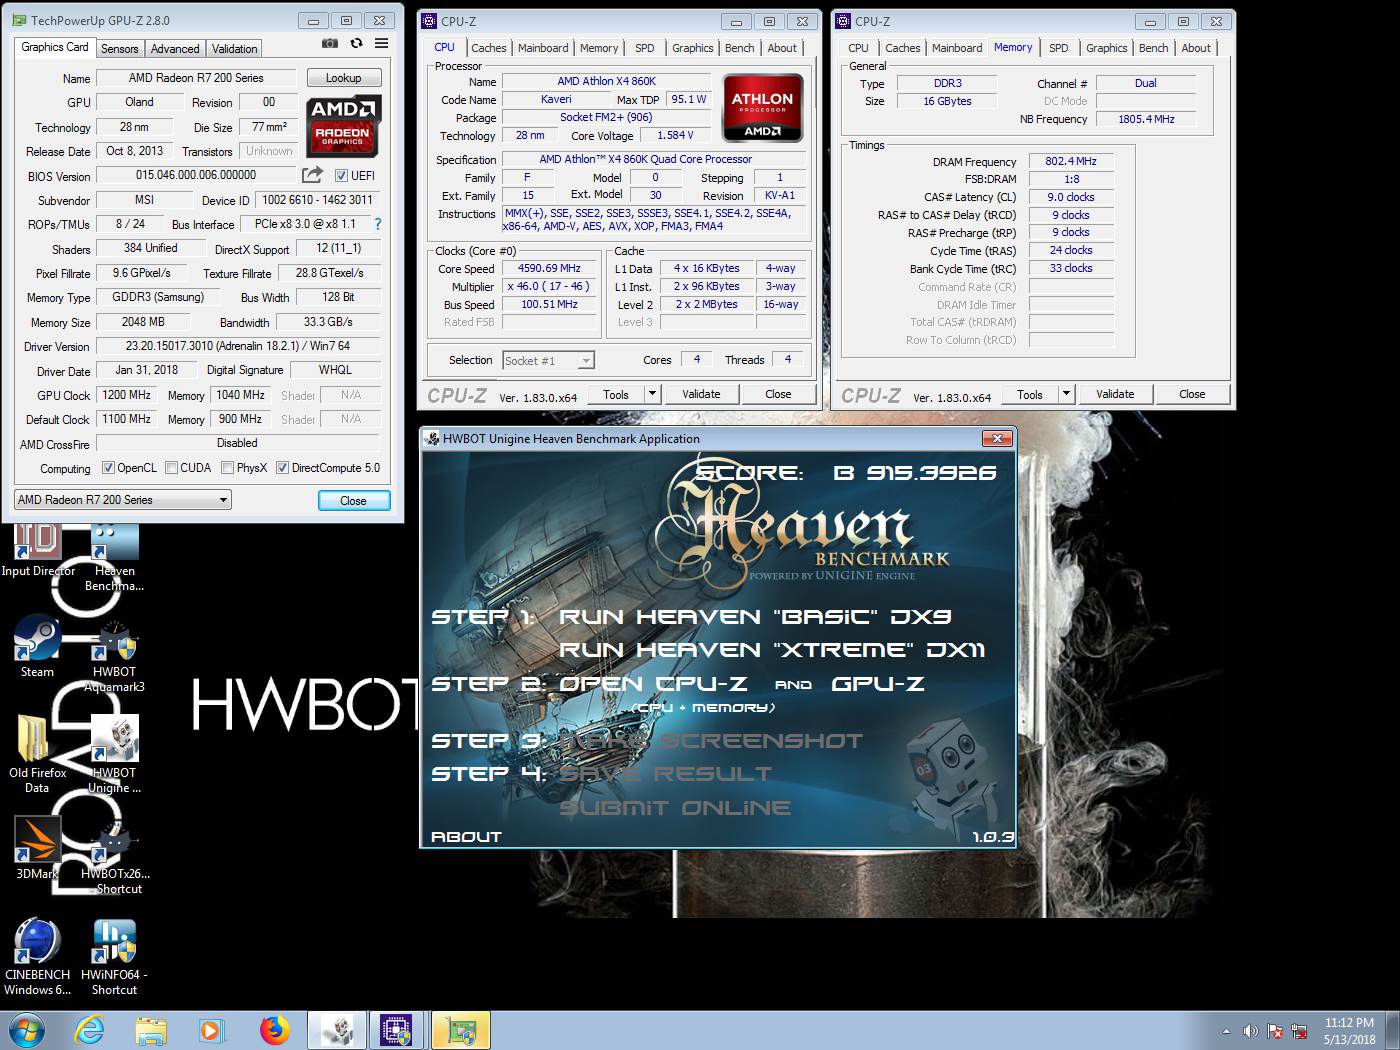The height and width of the screenshot is (1050, 1400).
Task: Open Caches tab in left CPU-Z window
Action: pos(488,48)
